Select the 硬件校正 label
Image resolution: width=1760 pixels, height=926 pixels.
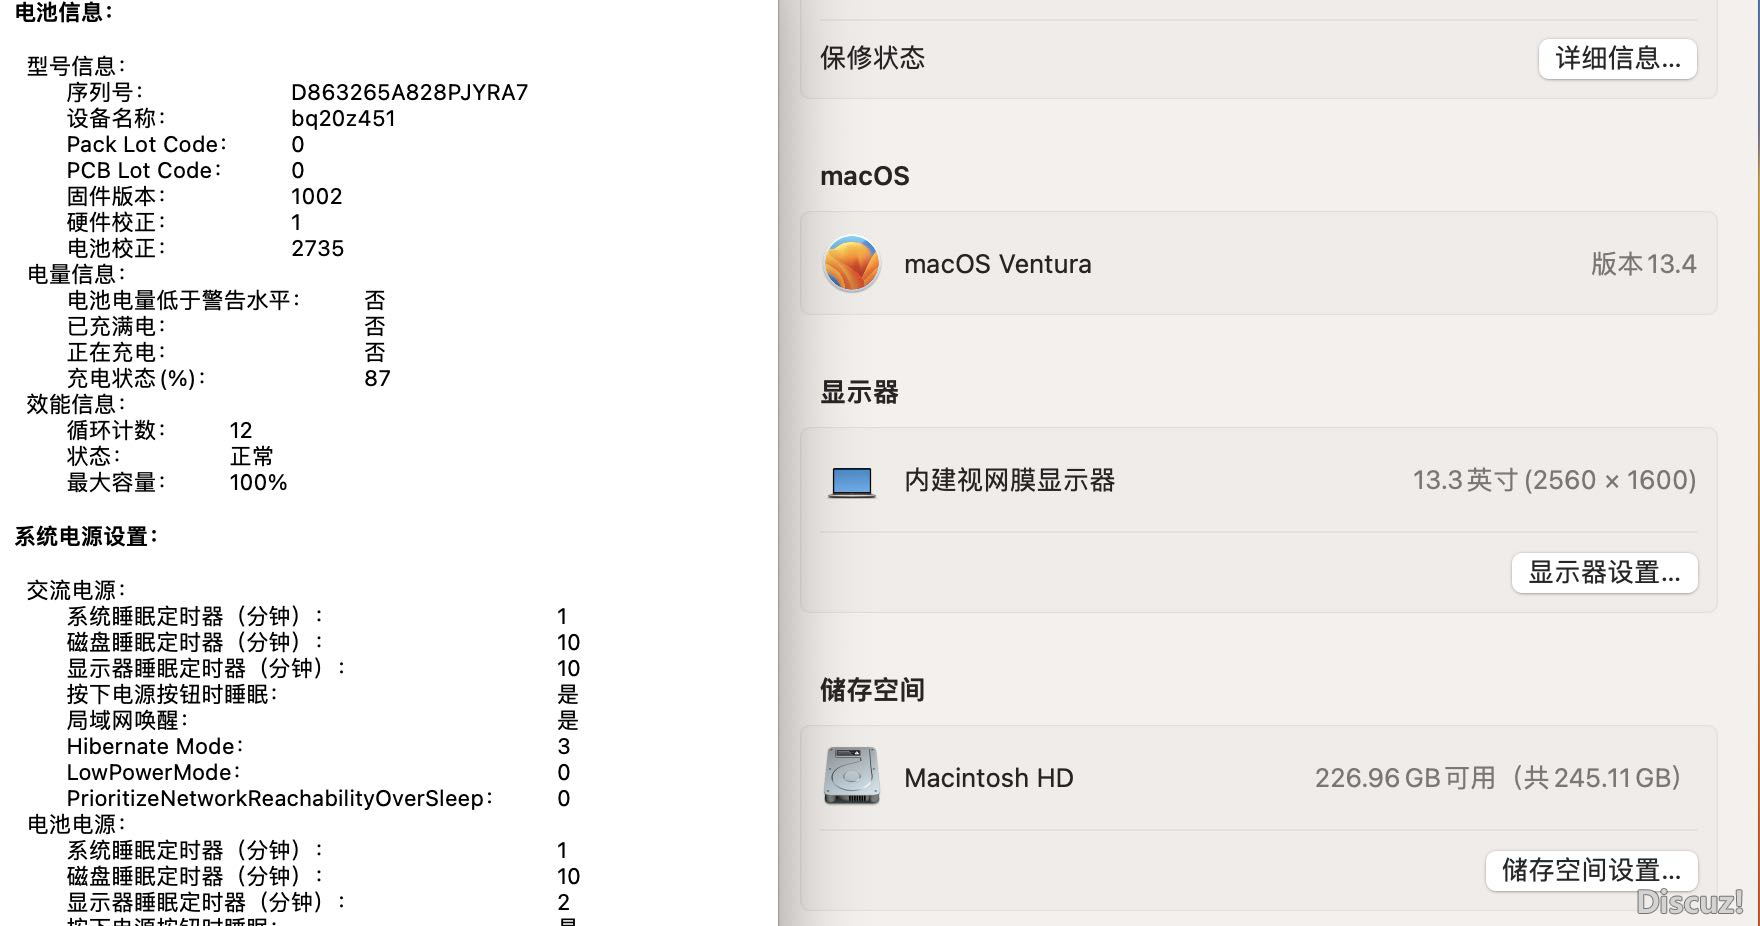pyautogui.click(x=116, y=222)
